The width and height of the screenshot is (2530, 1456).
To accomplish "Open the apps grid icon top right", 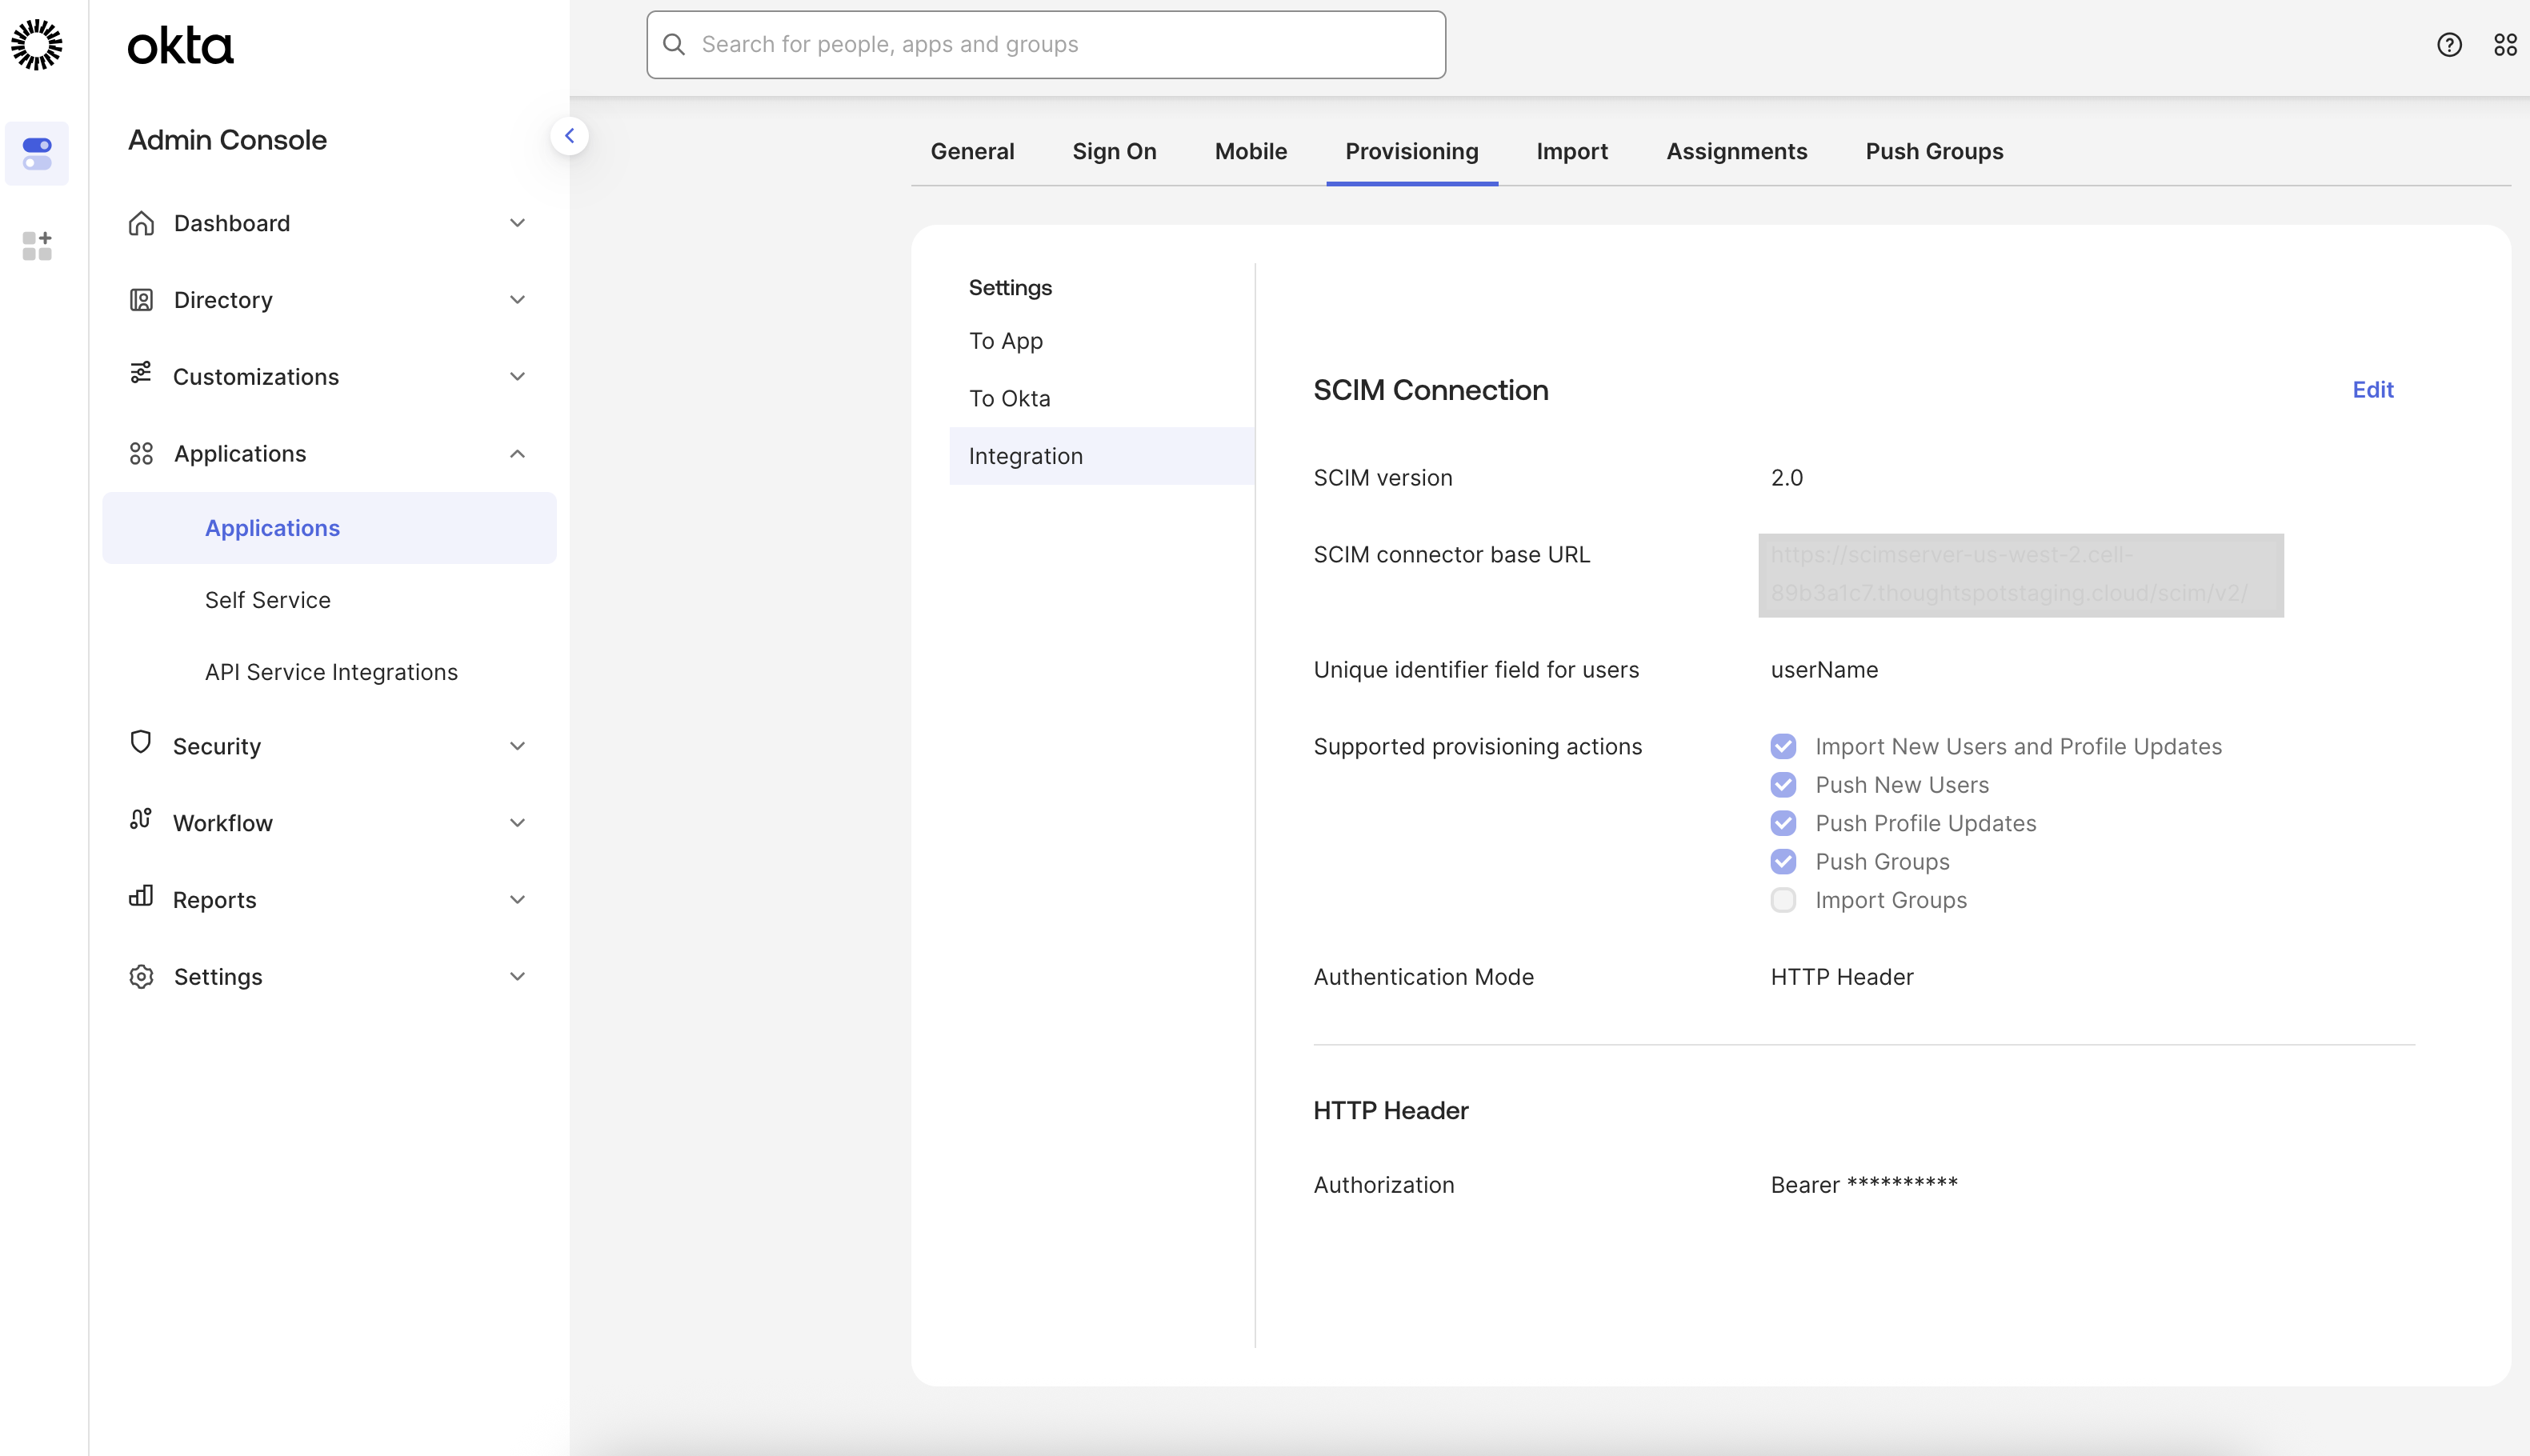I will pyautogui.click(x=2506, y=44).
